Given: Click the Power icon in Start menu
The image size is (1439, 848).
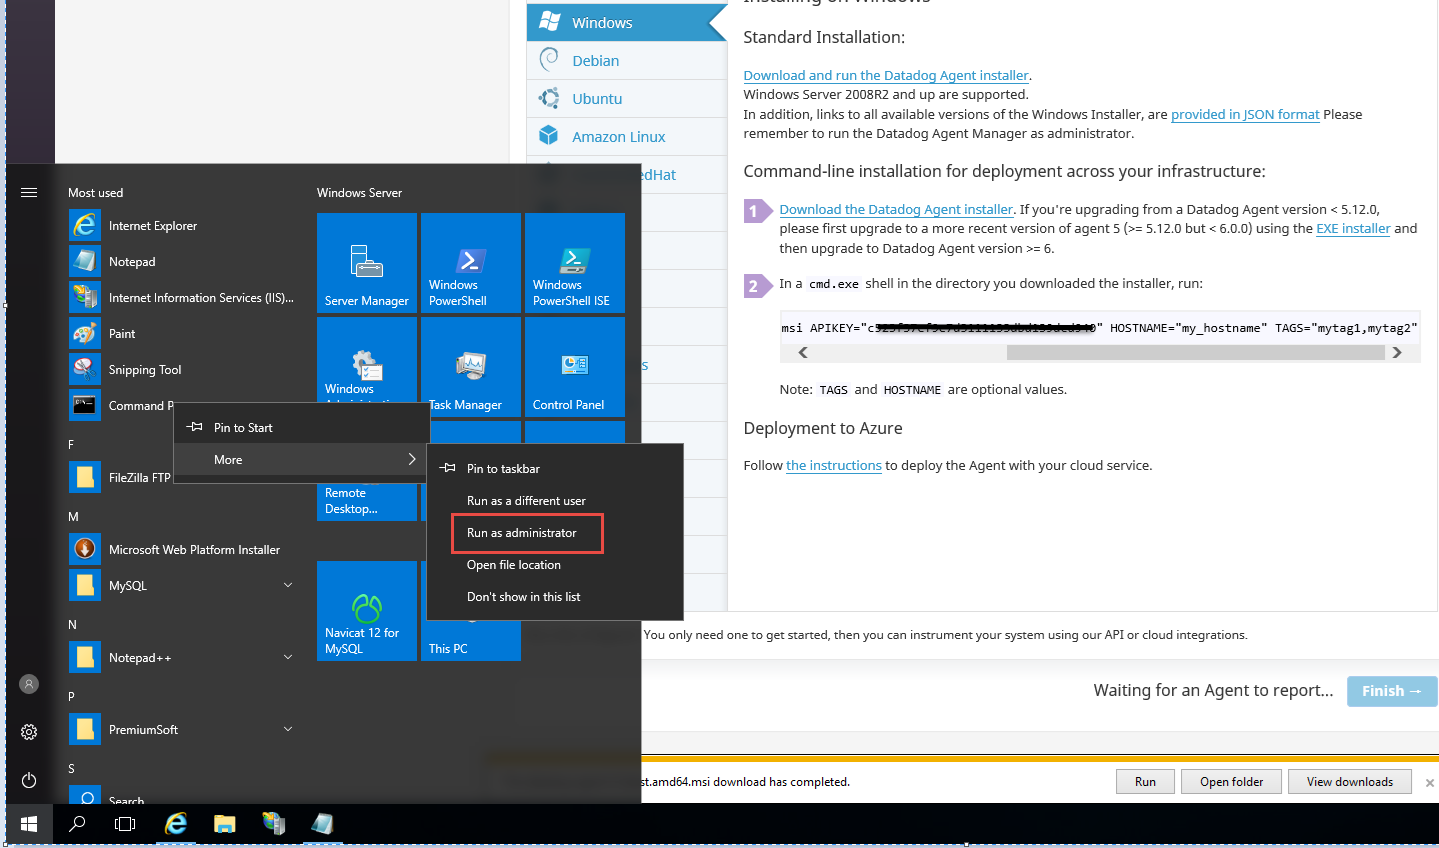Looking at the screenshot, I should [x=29, y=780].
